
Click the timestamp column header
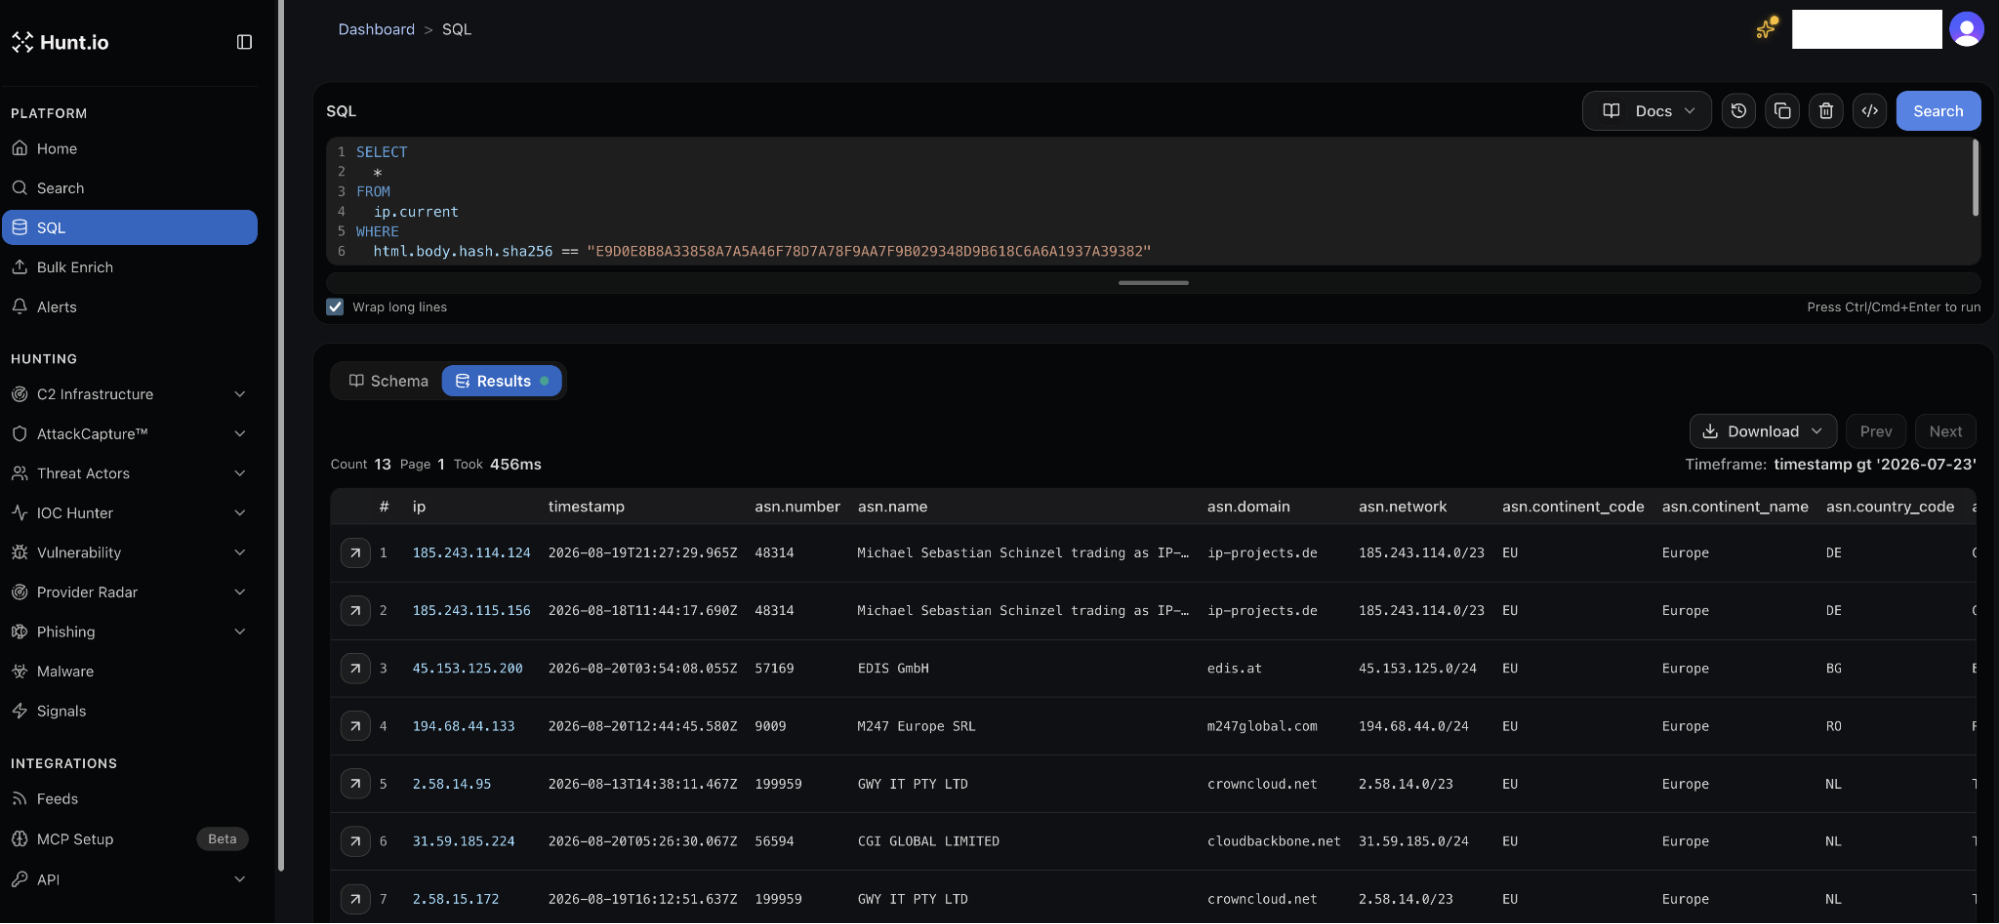586,507
